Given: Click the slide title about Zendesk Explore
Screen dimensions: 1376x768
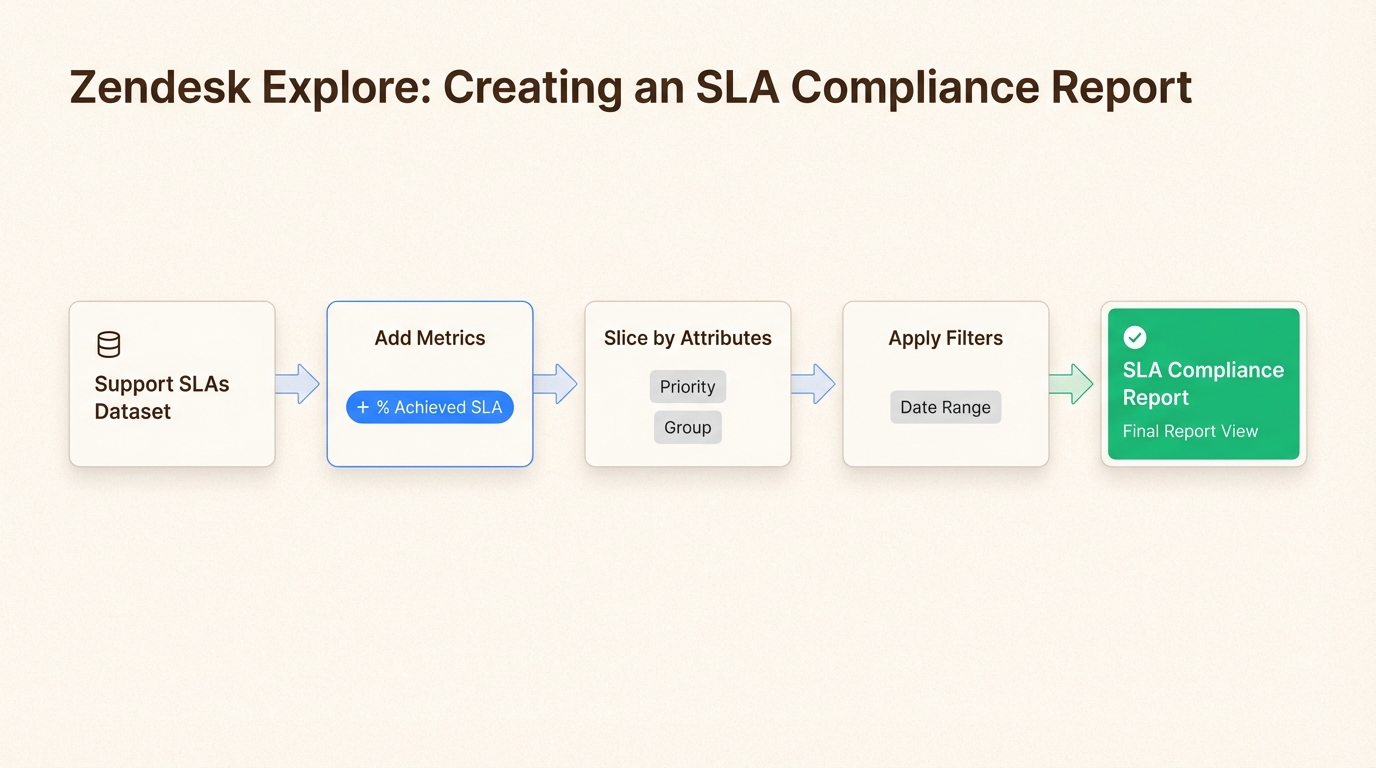Looking at the screenshot, I should 630,88.
